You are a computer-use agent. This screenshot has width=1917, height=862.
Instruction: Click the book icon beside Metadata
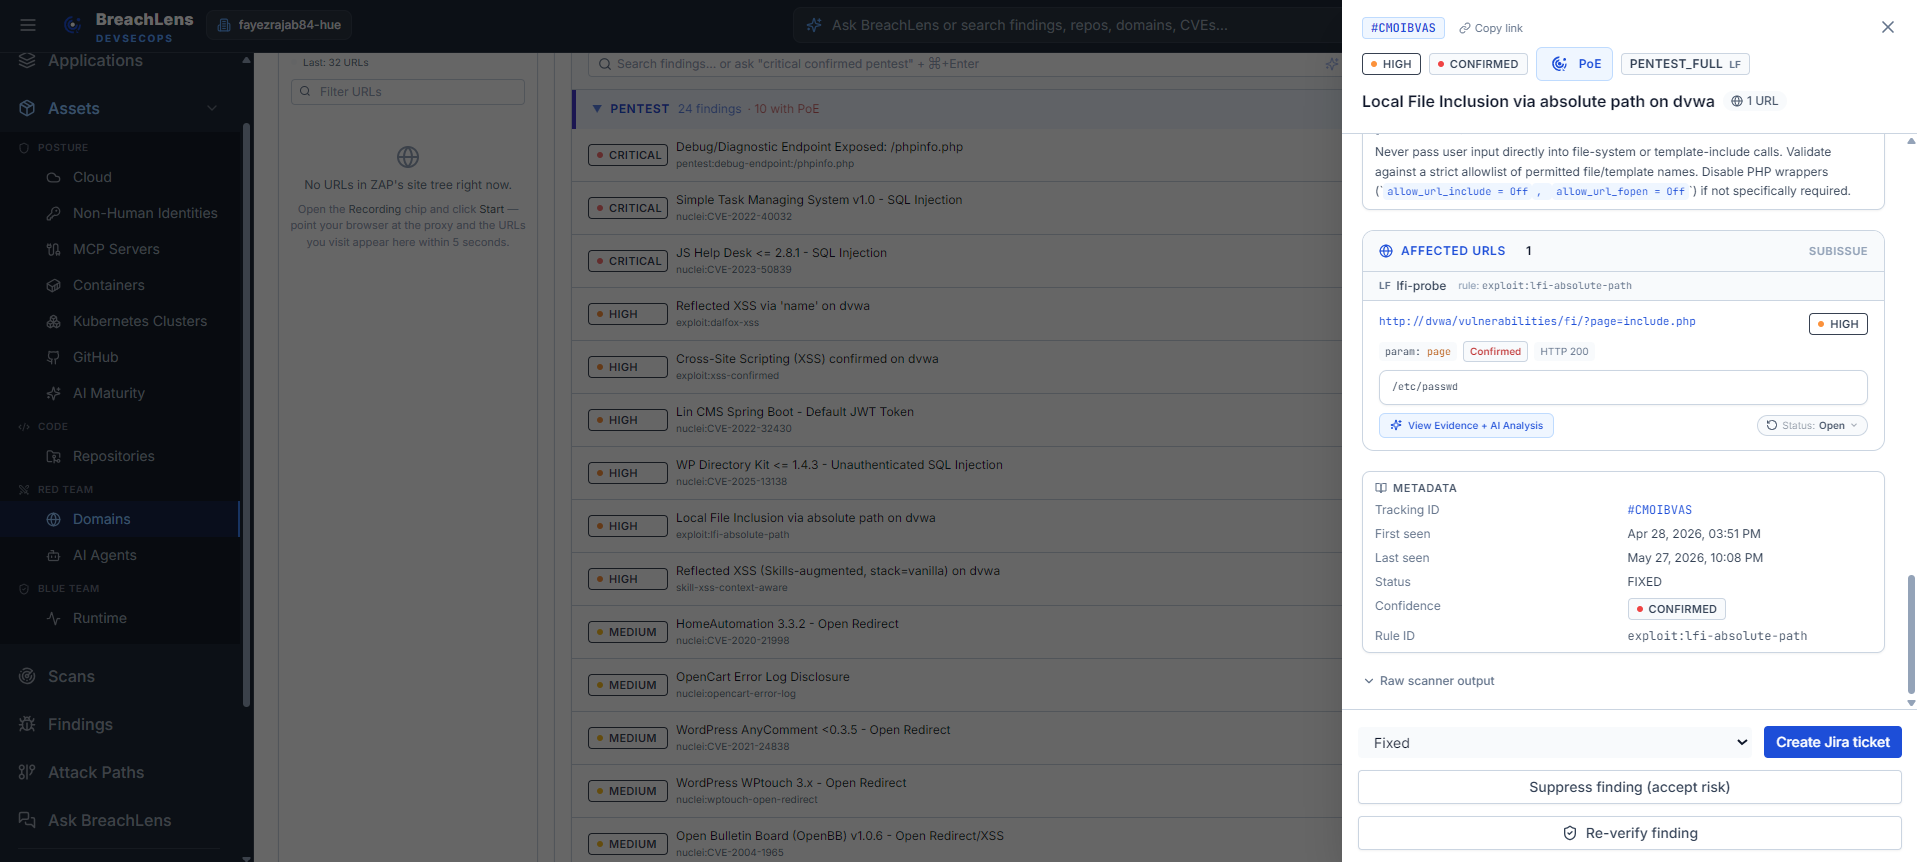tap(1381, 488)
